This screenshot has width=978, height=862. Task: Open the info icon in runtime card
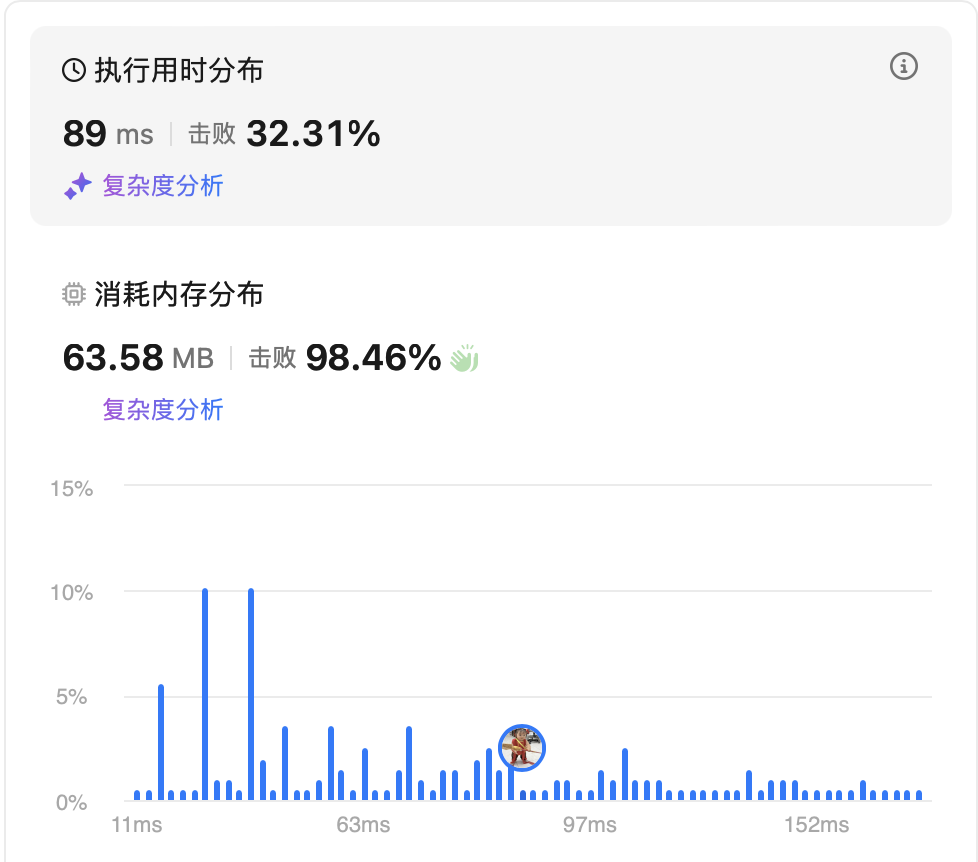click(903, 66)
